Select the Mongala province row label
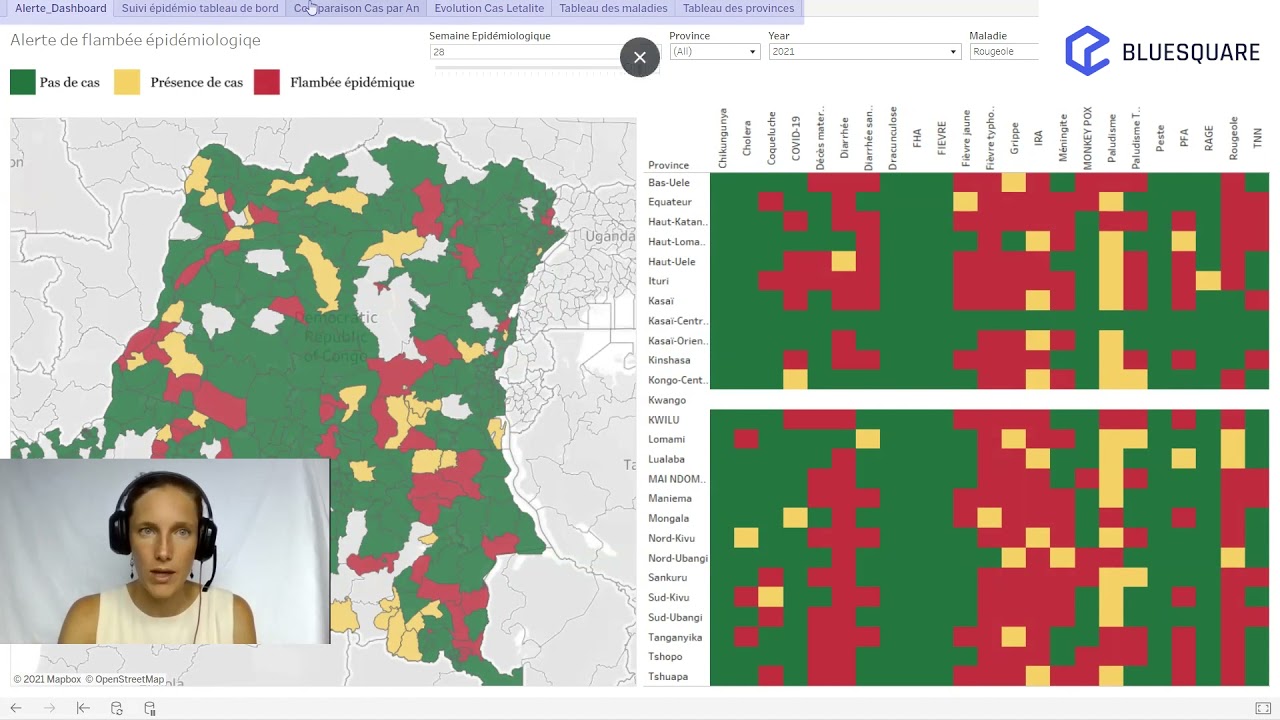This screenshot has width=1280, height=720. click(669, 518)
